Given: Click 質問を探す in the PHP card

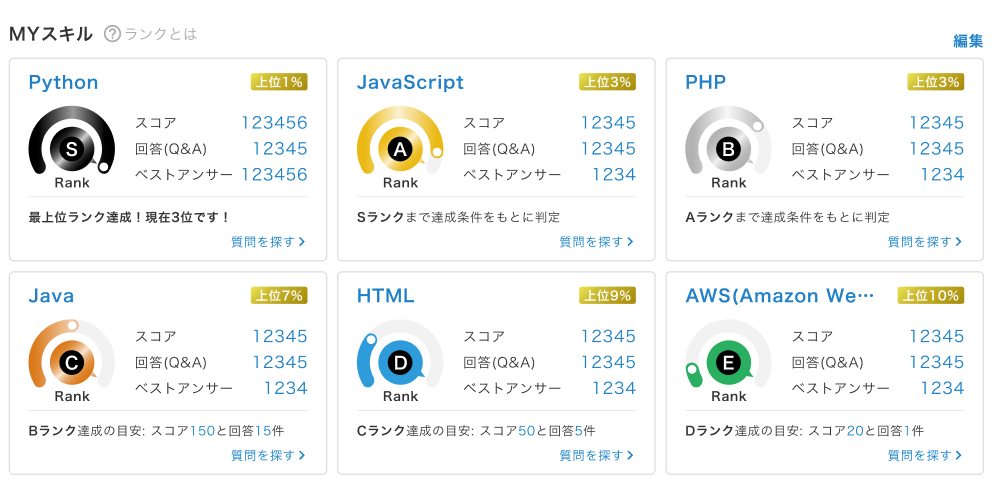Looking at the screenshot, I should pos(924,241).
